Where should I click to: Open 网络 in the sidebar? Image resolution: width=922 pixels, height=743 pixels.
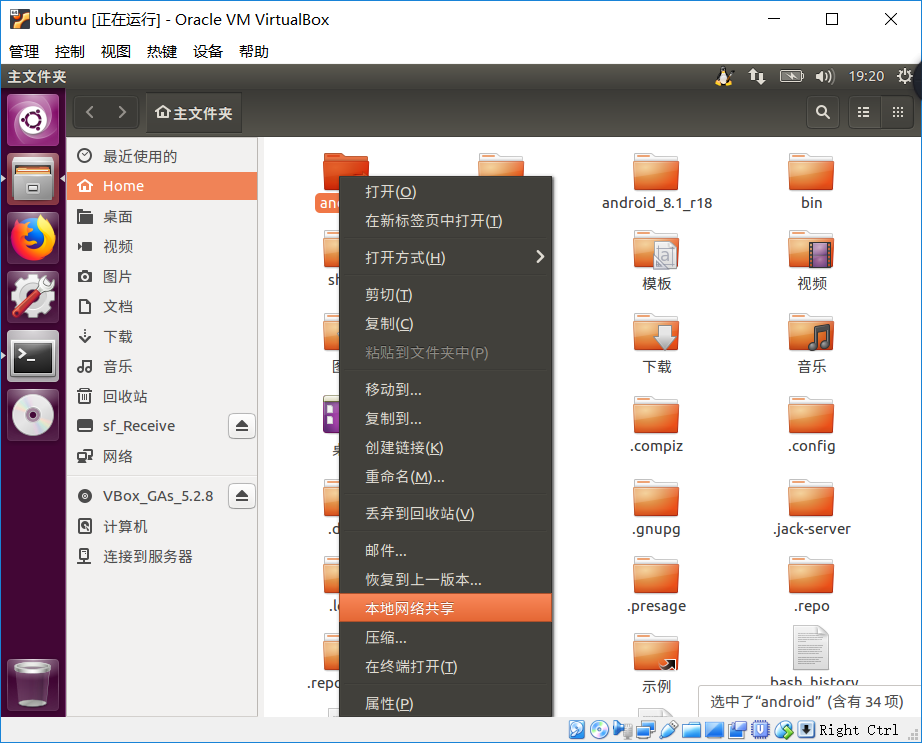[162, 456]
